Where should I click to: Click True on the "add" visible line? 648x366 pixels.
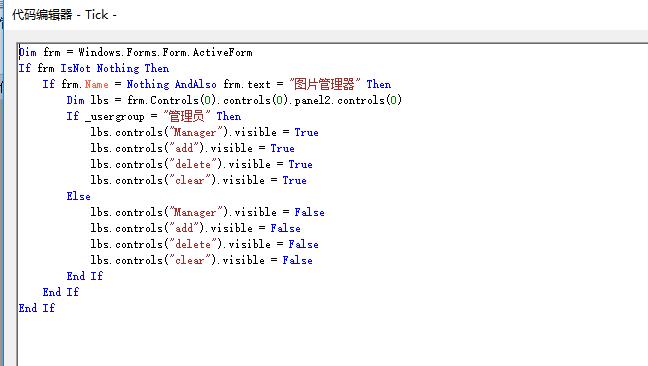coord(283,148)
